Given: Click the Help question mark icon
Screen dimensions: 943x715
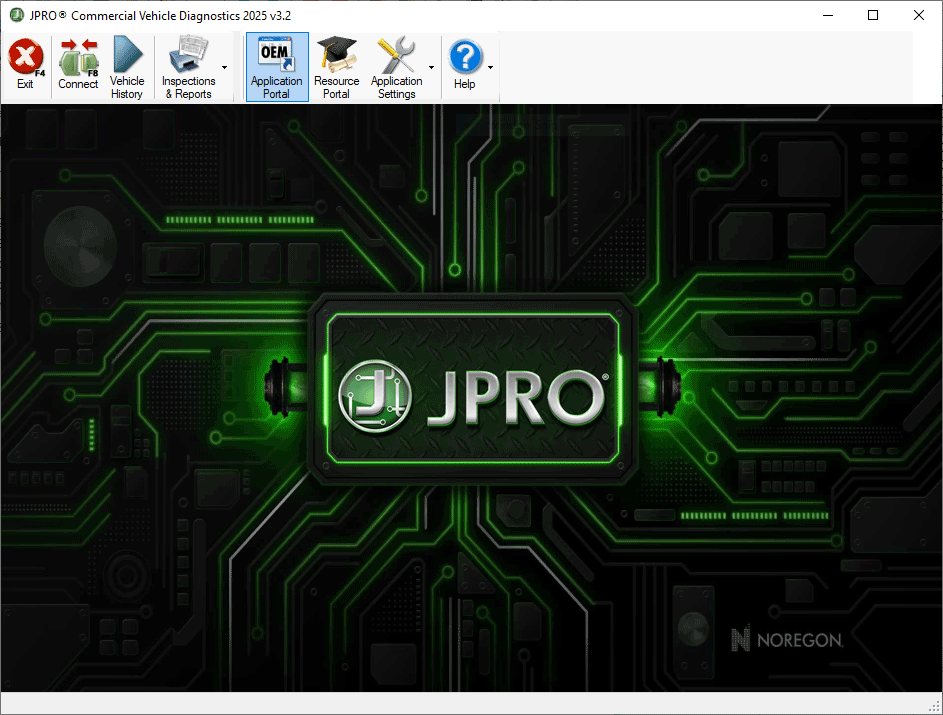Looking at the screenshot, I should coord(466,55).
